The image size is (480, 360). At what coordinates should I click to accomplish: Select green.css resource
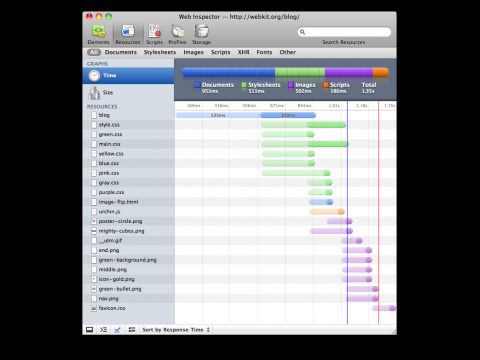coord(128,134)
